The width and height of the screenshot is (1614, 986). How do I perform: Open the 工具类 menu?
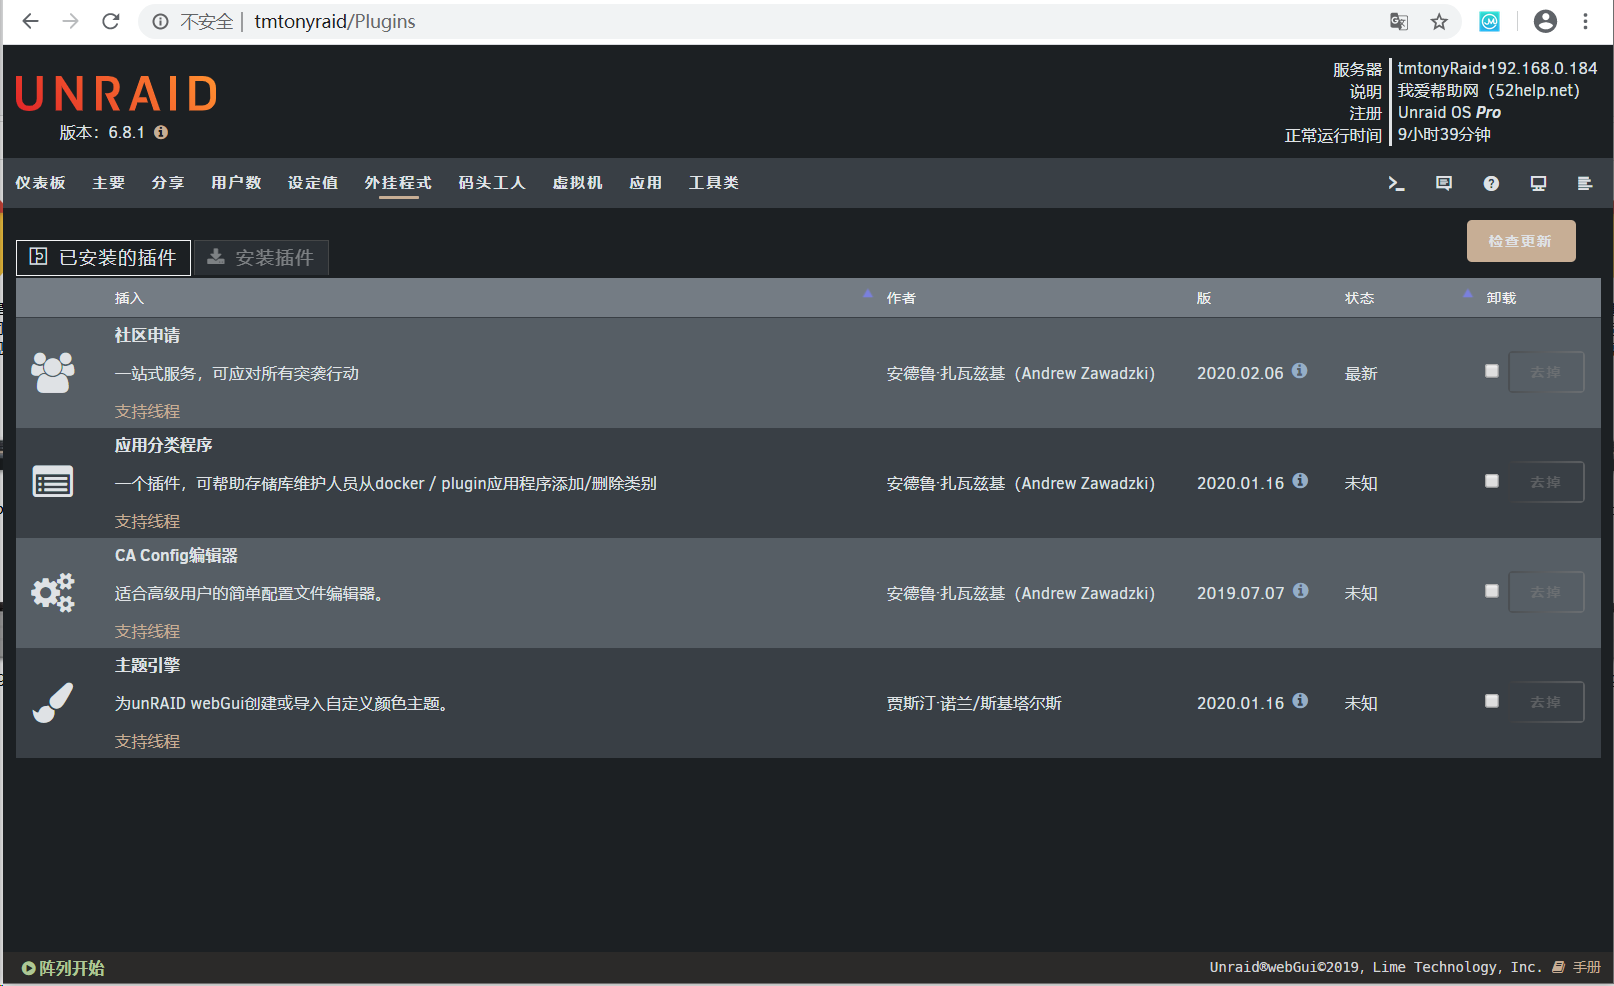(714, 183)
